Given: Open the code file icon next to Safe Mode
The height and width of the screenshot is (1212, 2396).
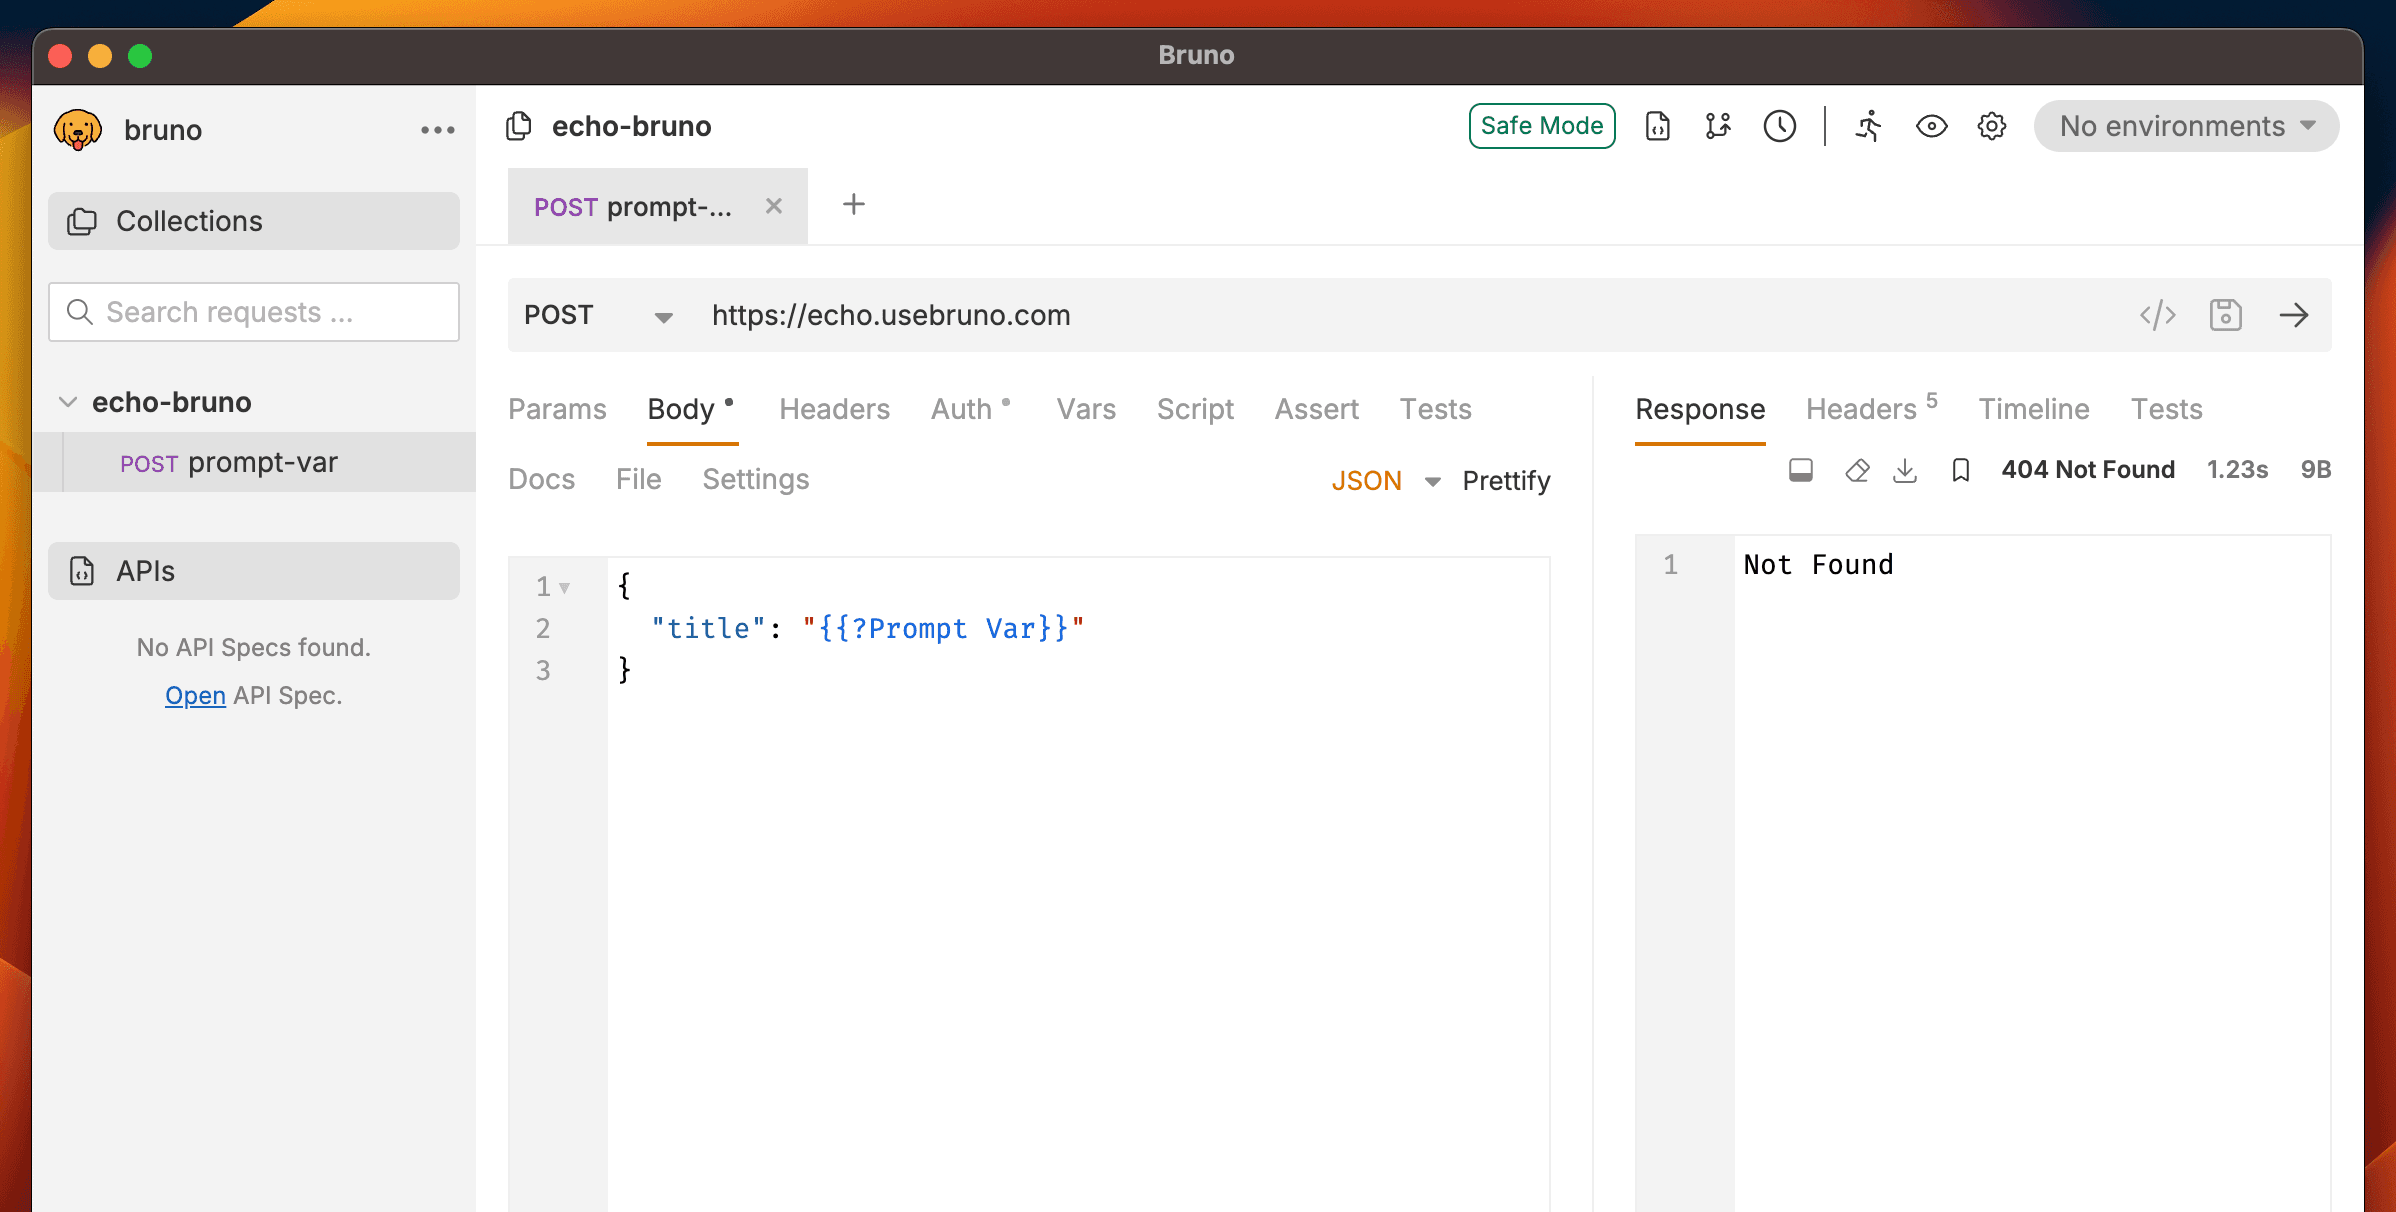Looking at the screenshot, I should 1657,126.
